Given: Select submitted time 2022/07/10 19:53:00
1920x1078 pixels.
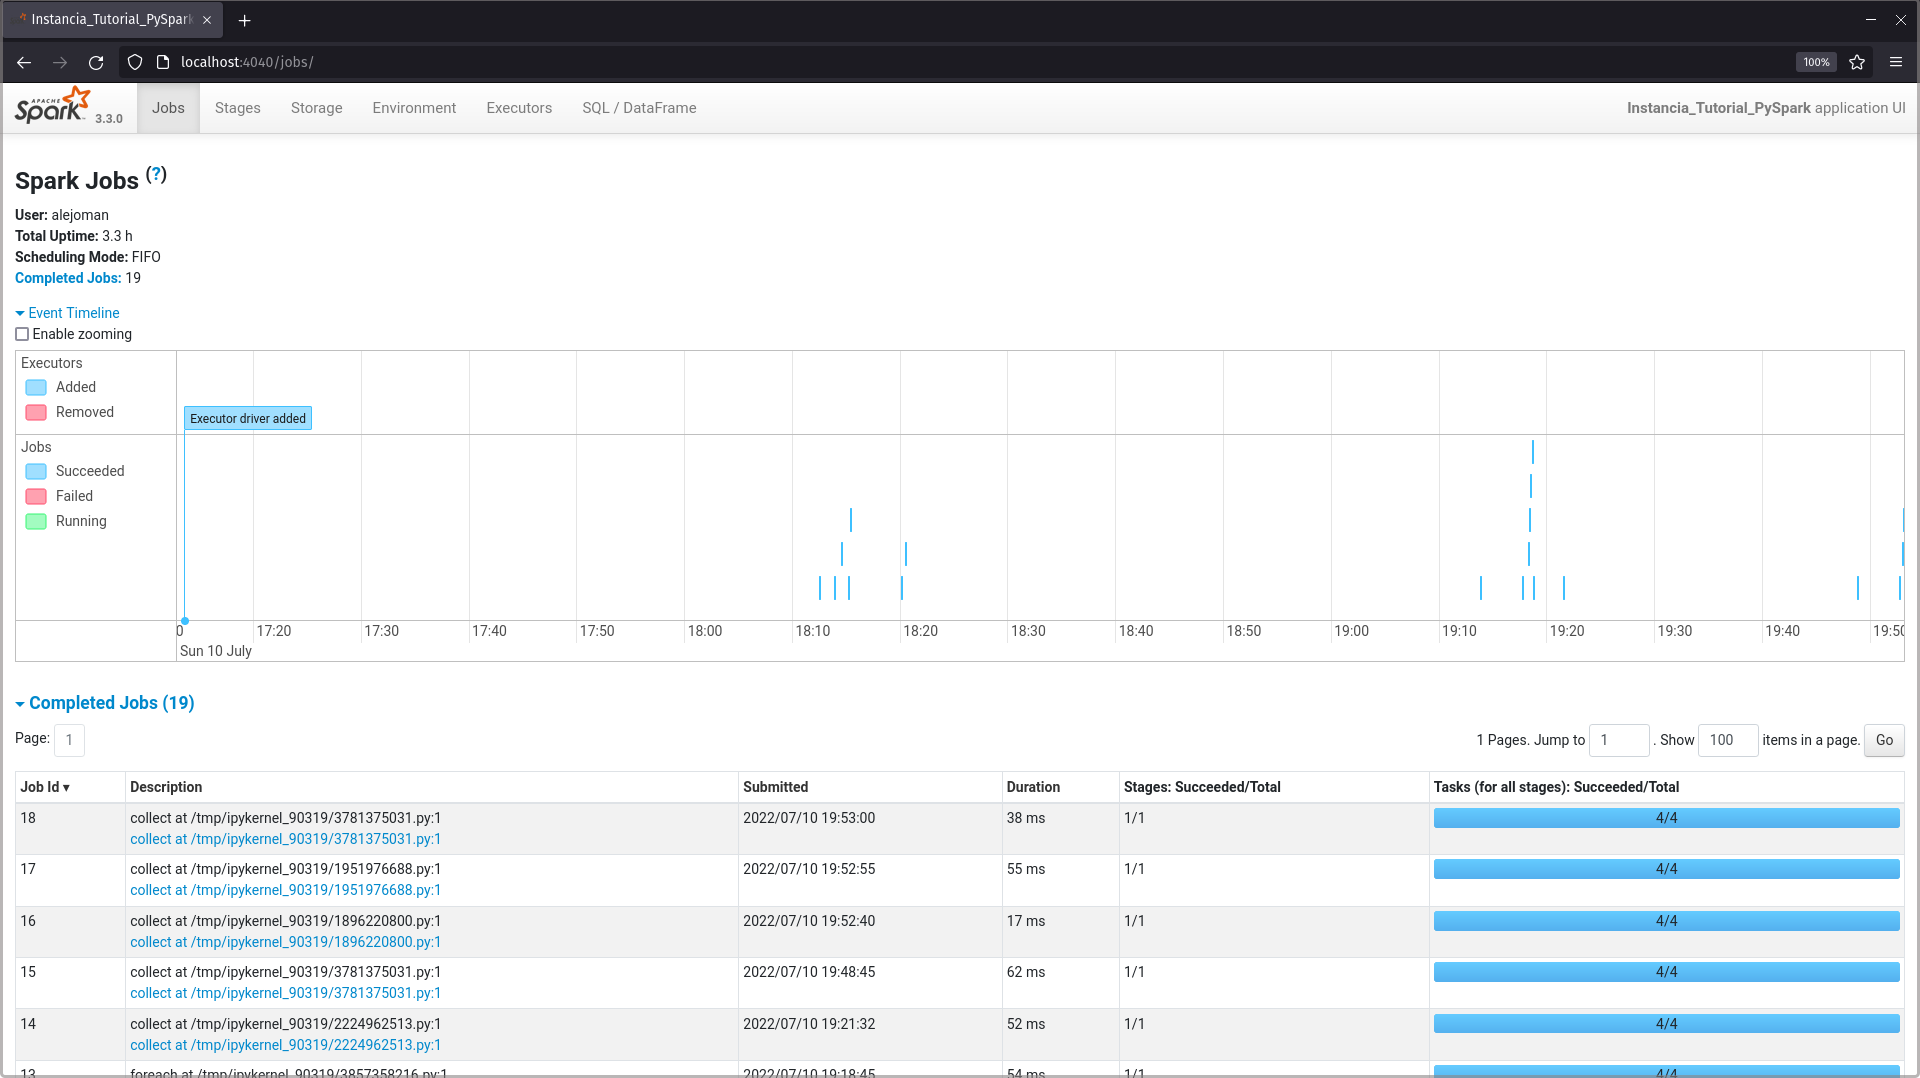Looking at the screenshot, I should (x=809, y=818).
